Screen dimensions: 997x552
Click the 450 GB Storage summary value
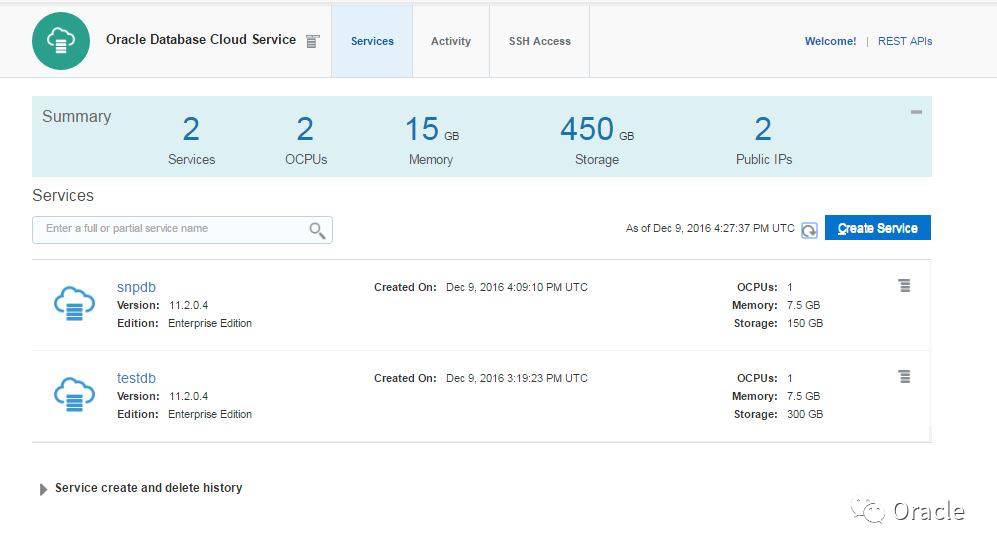pyautogui.click(x=596, y=129)
